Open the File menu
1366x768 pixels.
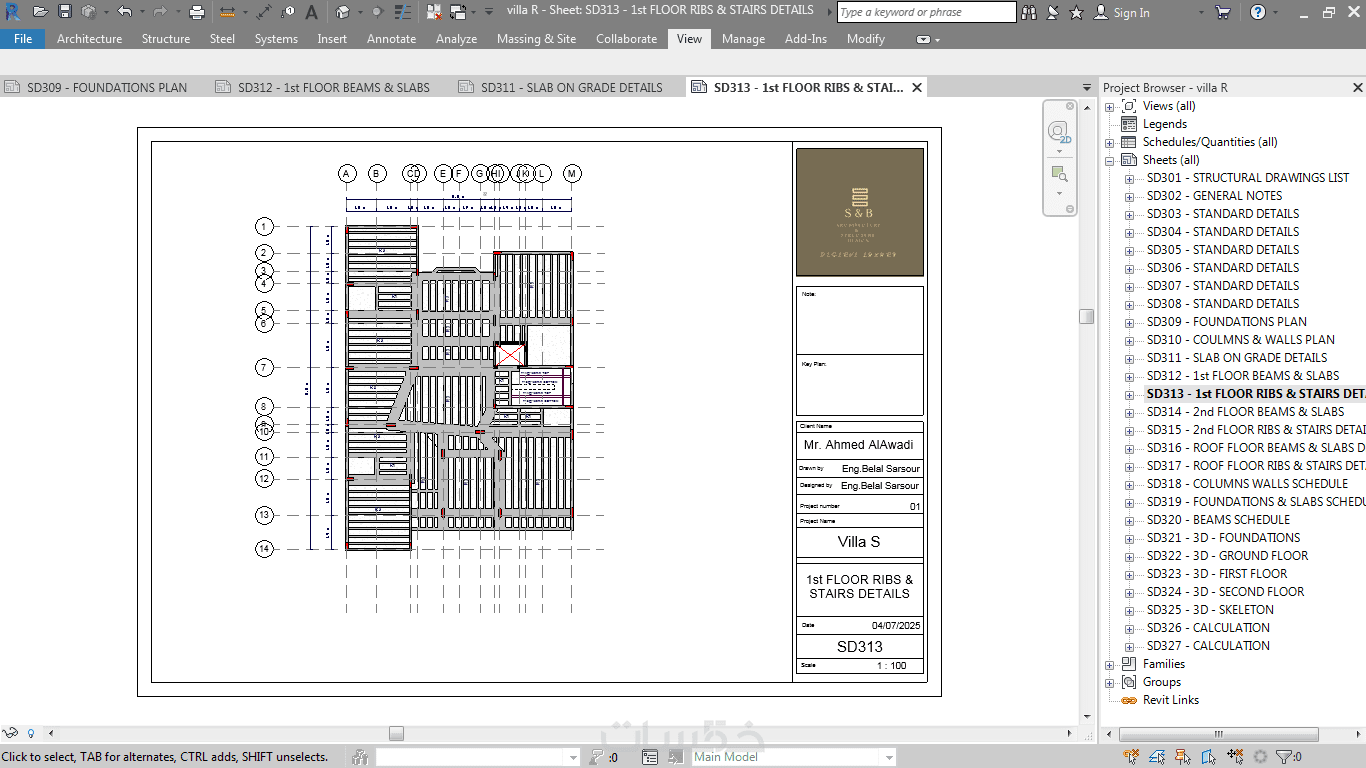tap(23, 39)
